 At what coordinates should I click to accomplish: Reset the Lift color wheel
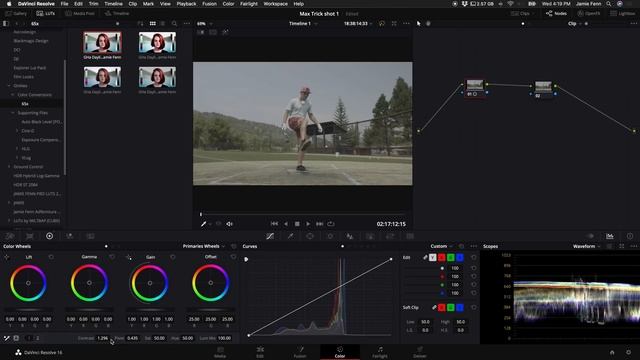[51, 257]
